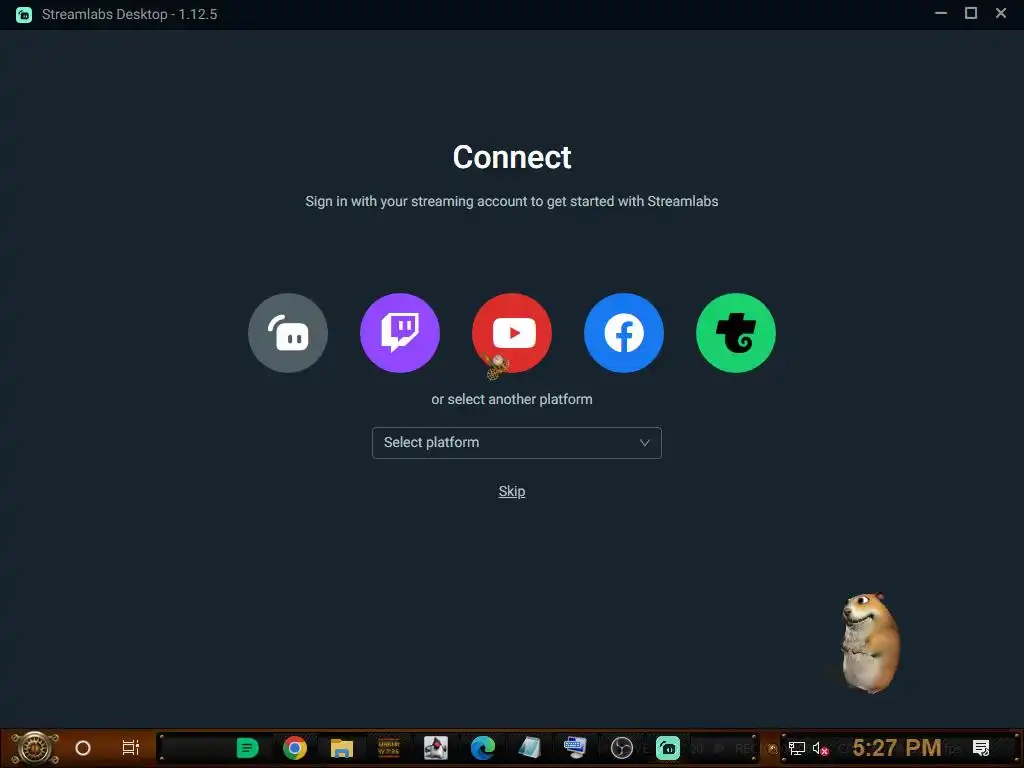This screenshot has height=768, width=1024.
Task: Launch Microsoft Edge from the taskbar
Action: click(483, 748)
